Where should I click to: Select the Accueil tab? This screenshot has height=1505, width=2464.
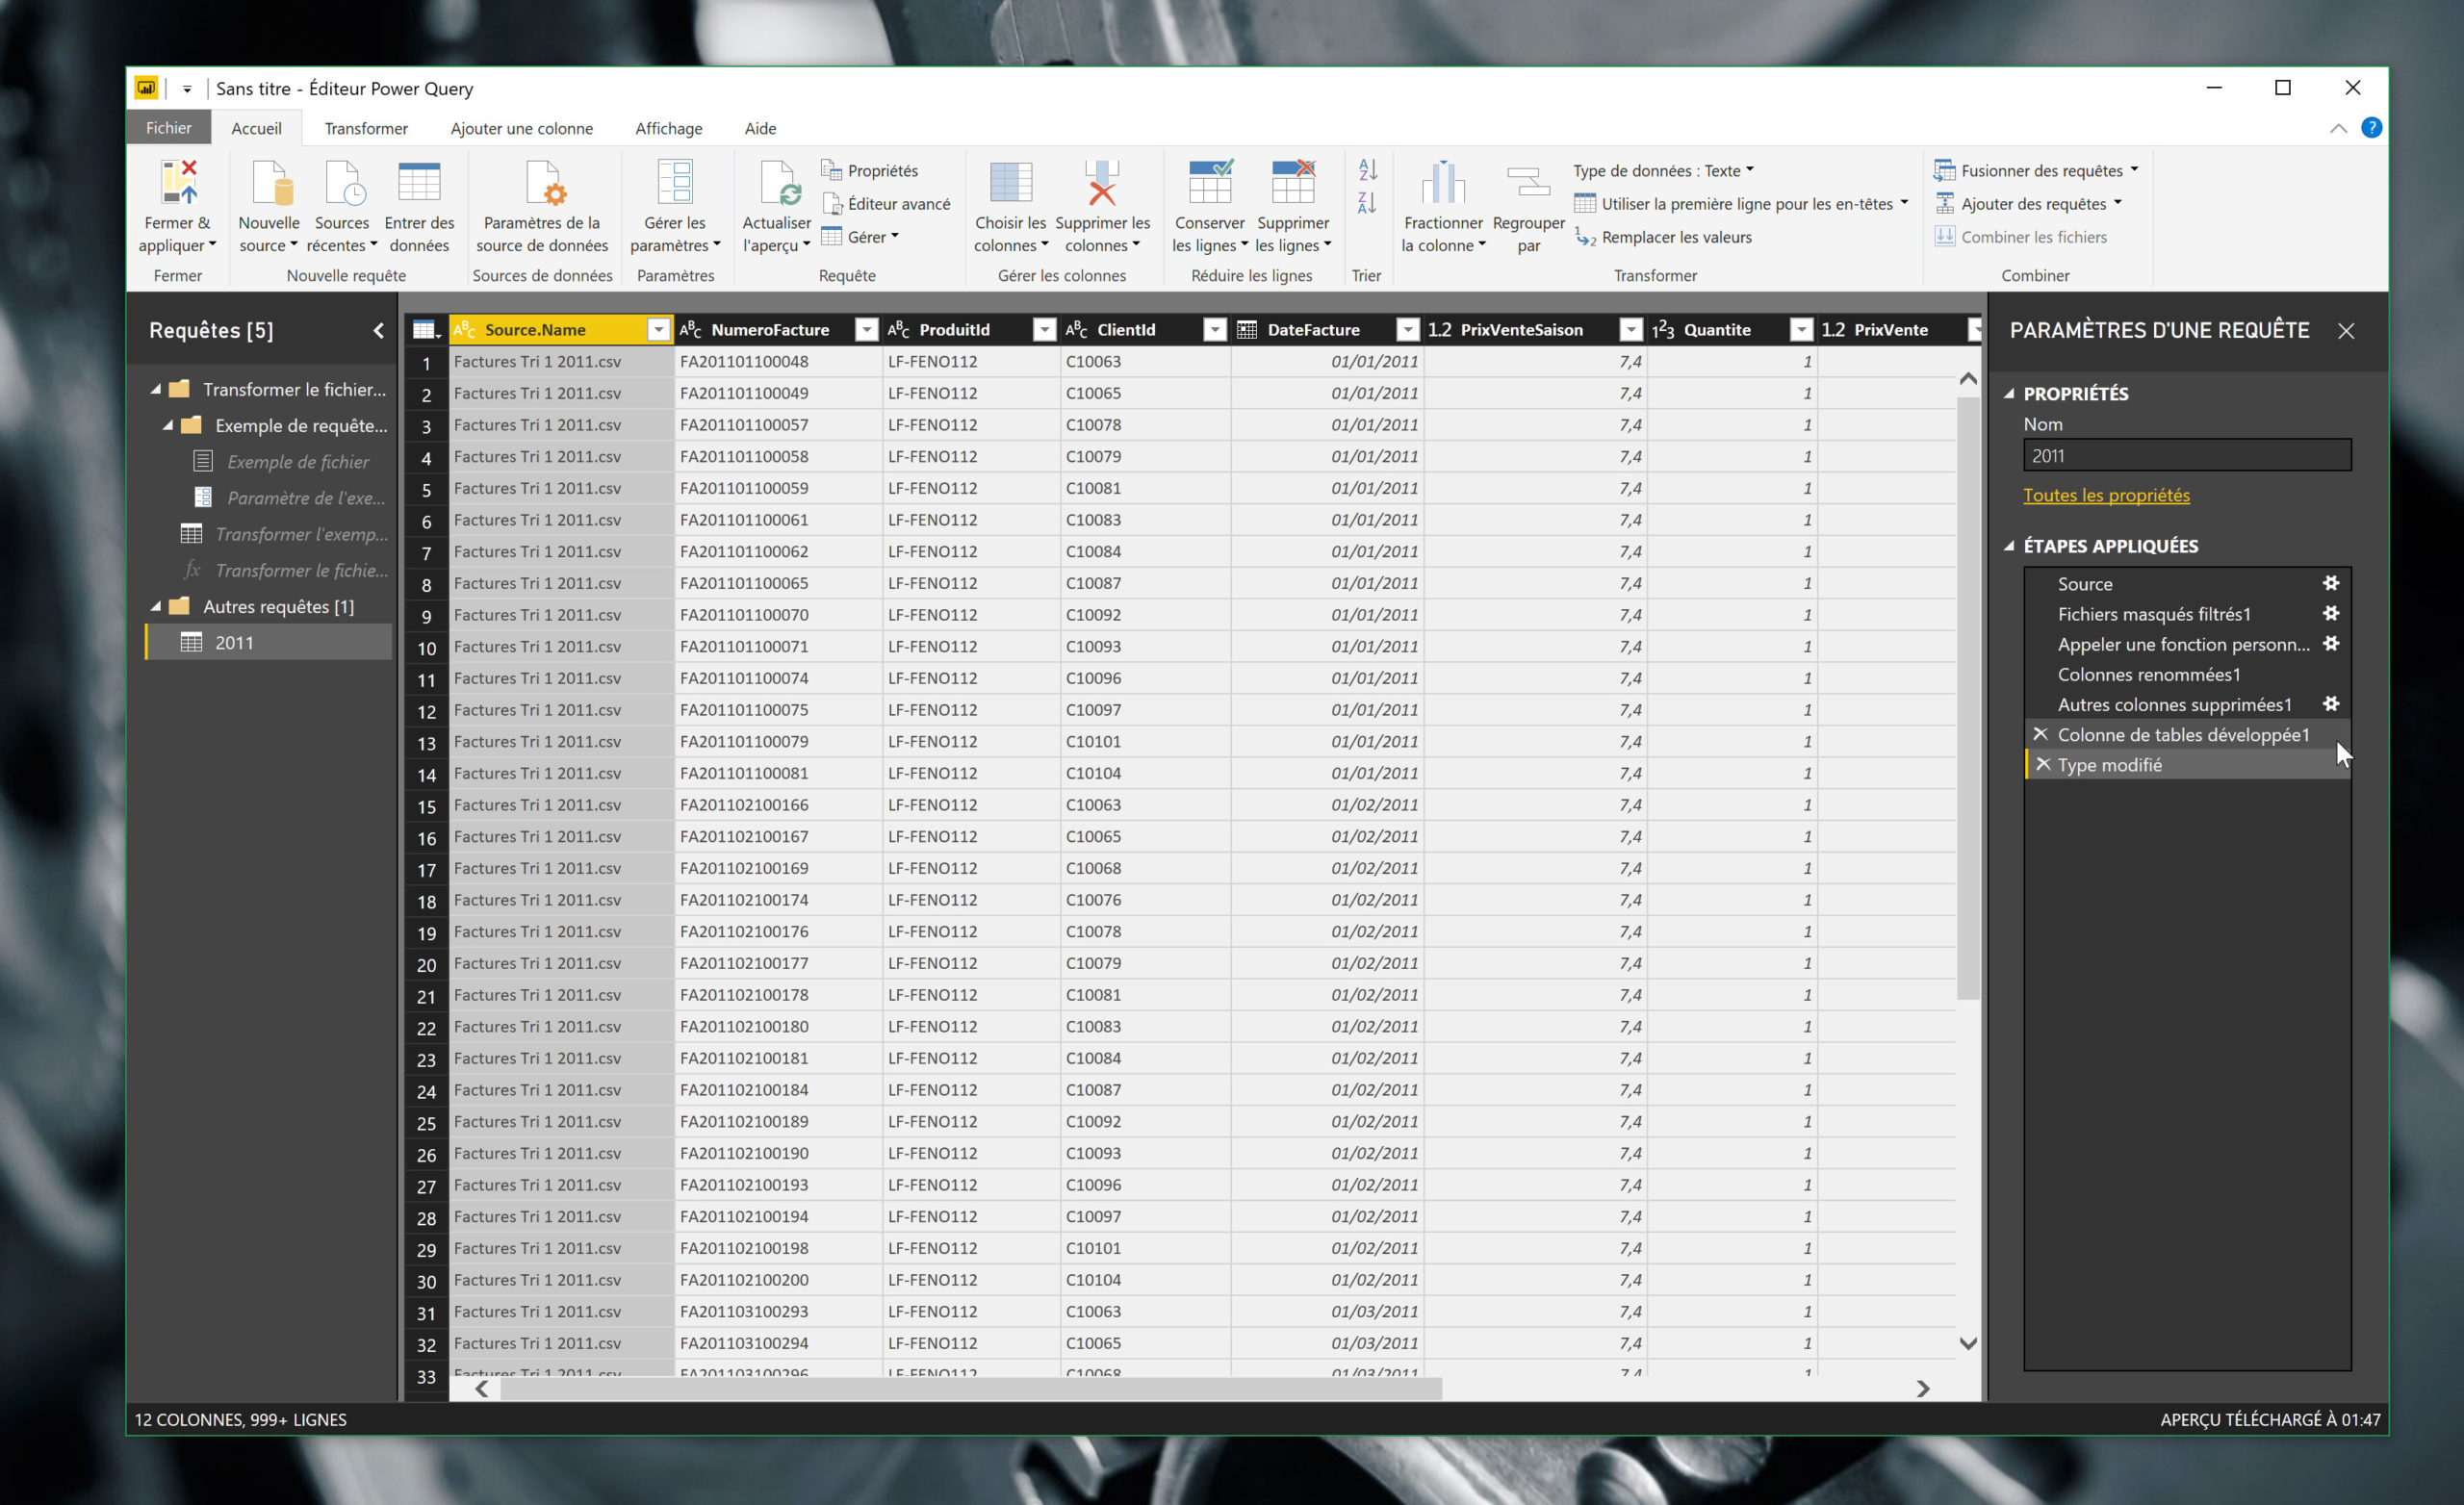(x=256, y=128)
